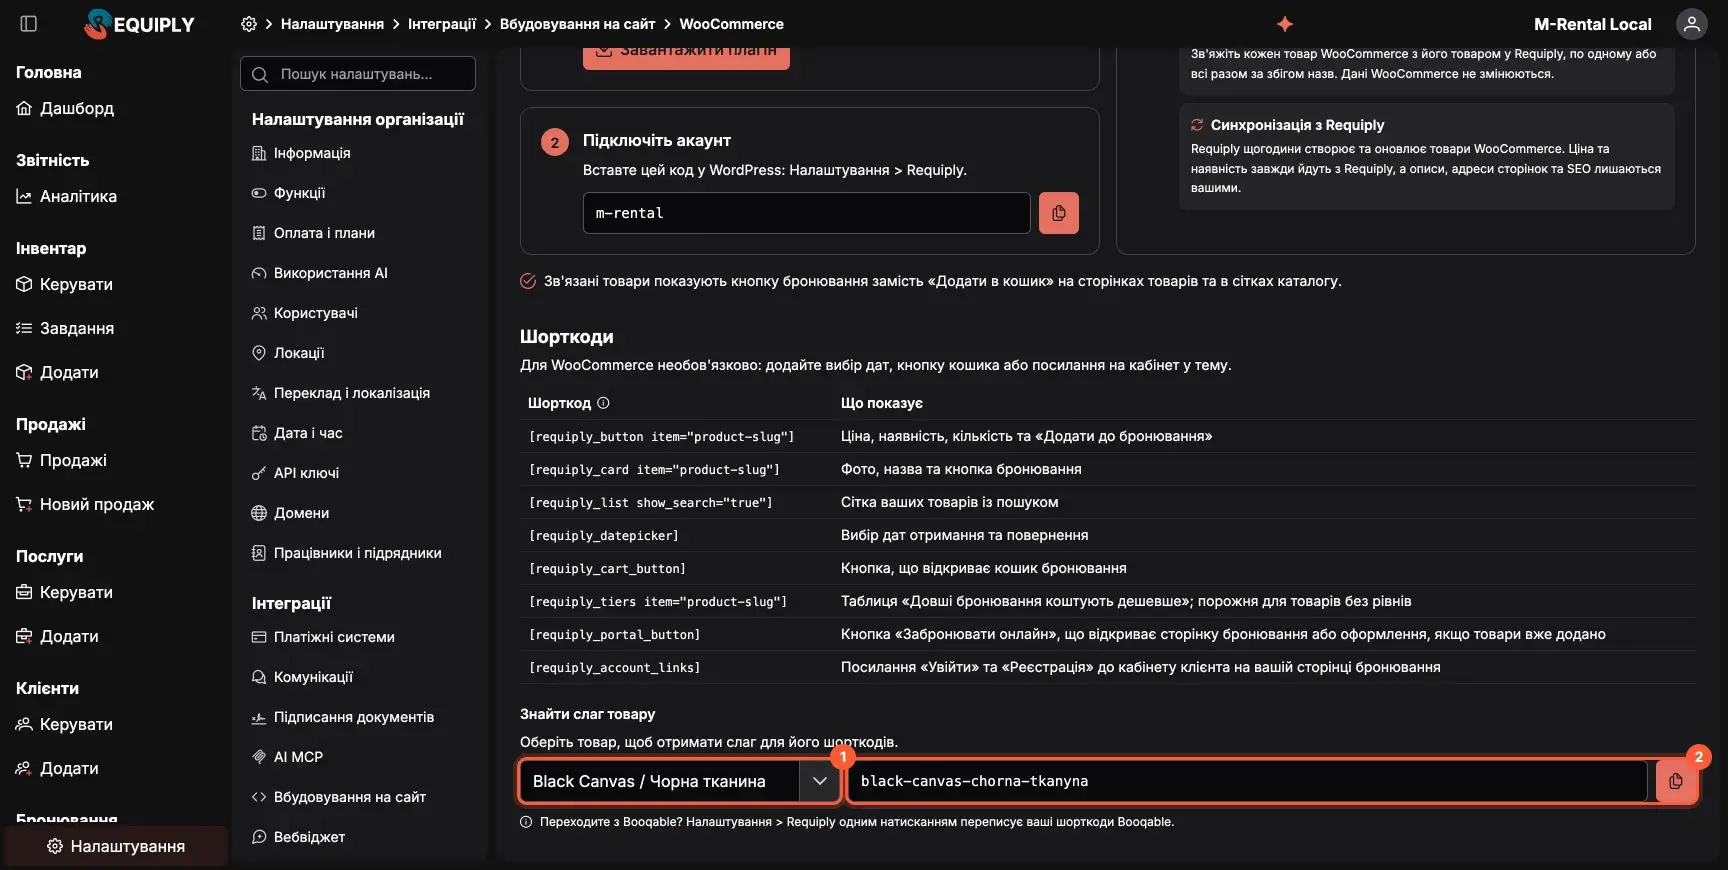Go to Інтеграції breadcrumb
This screenshot has height=870, width=1728.
pos(442,24)
